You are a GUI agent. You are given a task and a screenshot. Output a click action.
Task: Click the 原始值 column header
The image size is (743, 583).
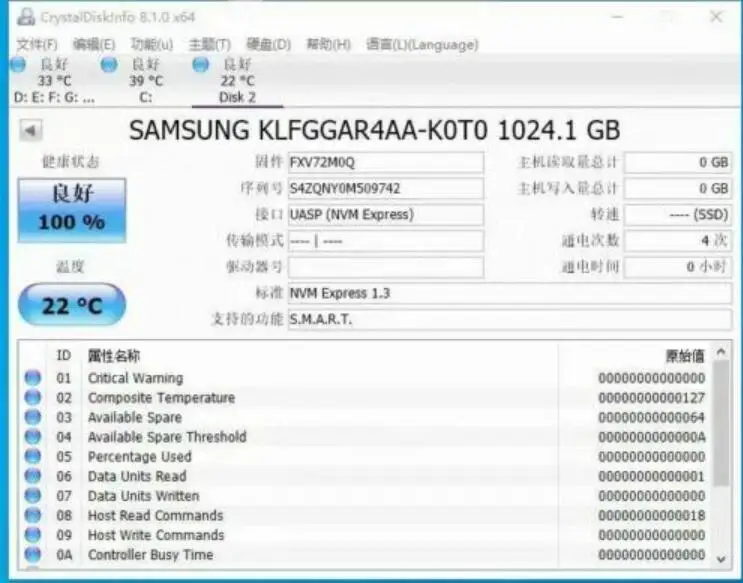[685, 356]
